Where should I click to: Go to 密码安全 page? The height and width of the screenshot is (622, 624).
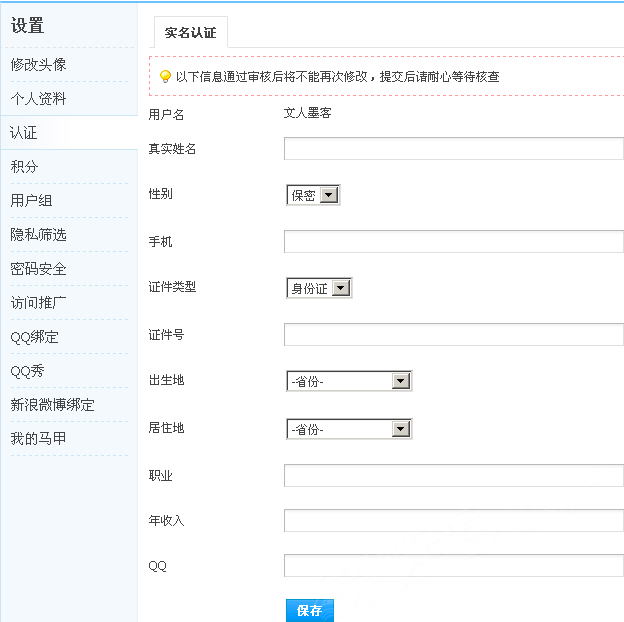(39, 269)
